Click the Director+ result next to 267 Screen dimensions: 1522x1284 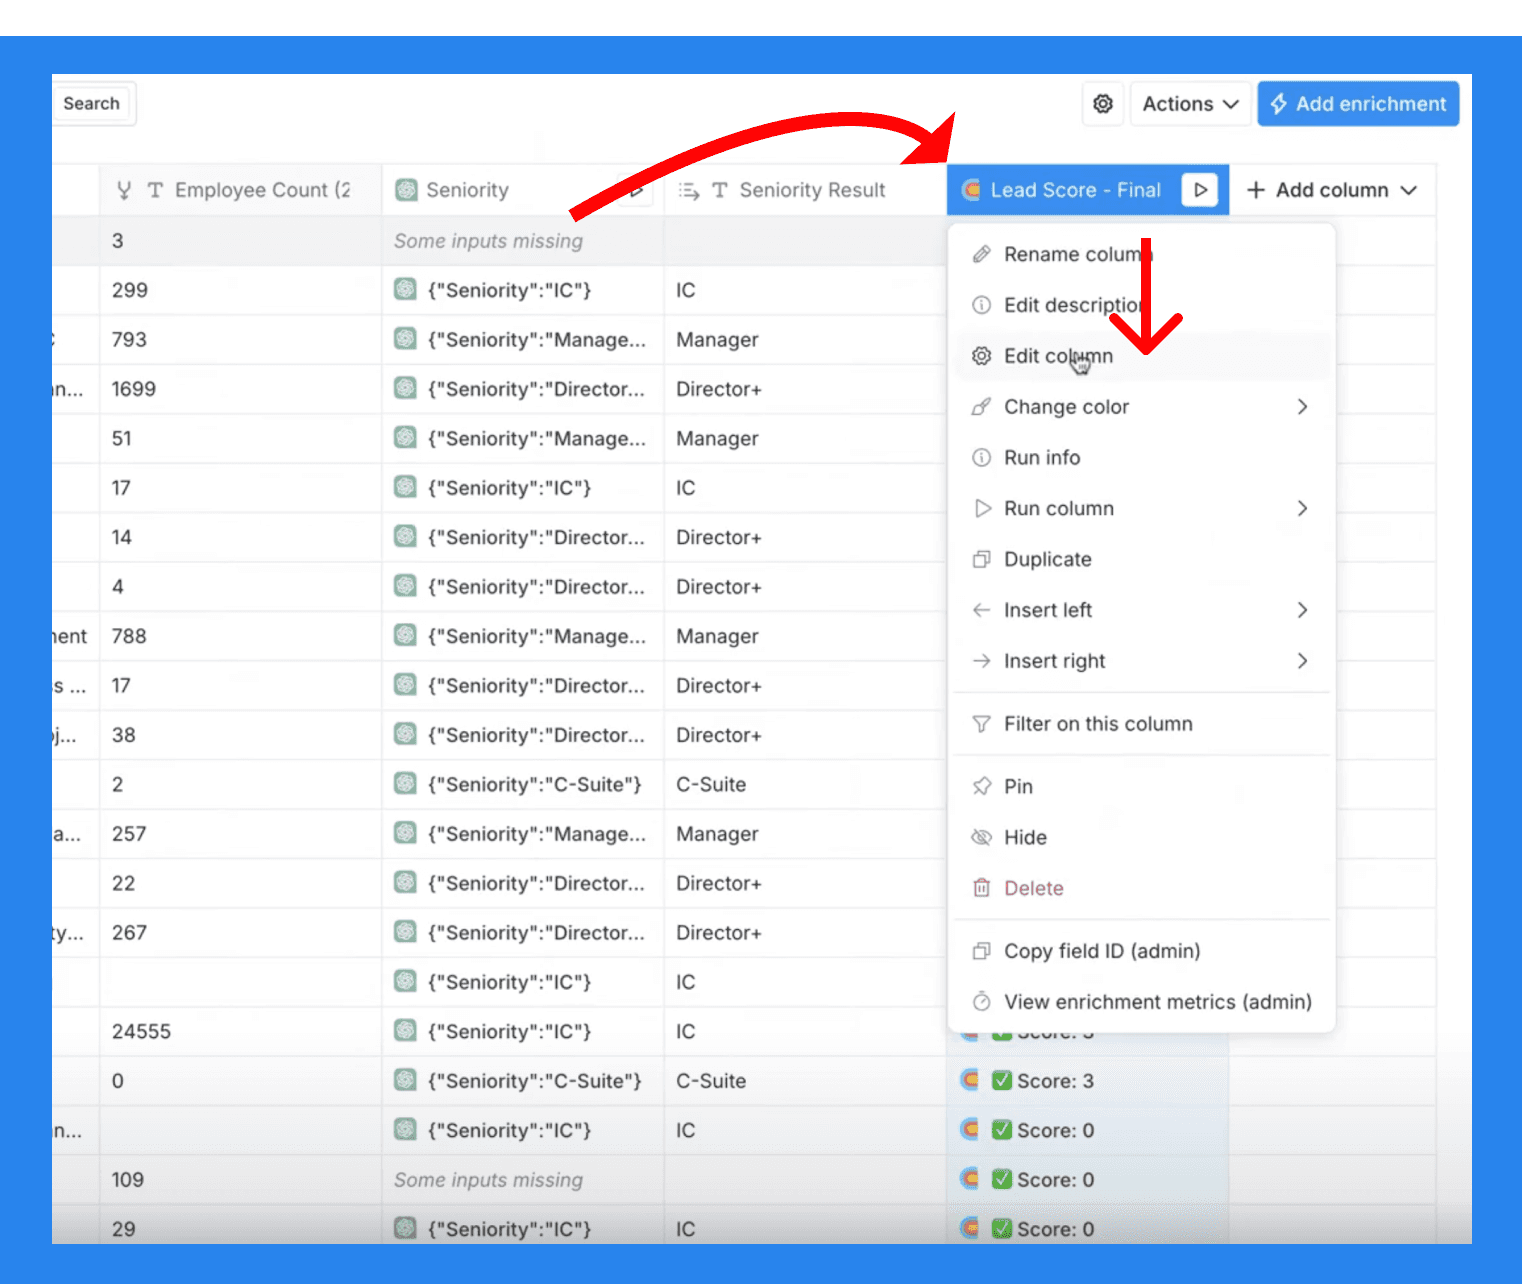coord(805,933)
